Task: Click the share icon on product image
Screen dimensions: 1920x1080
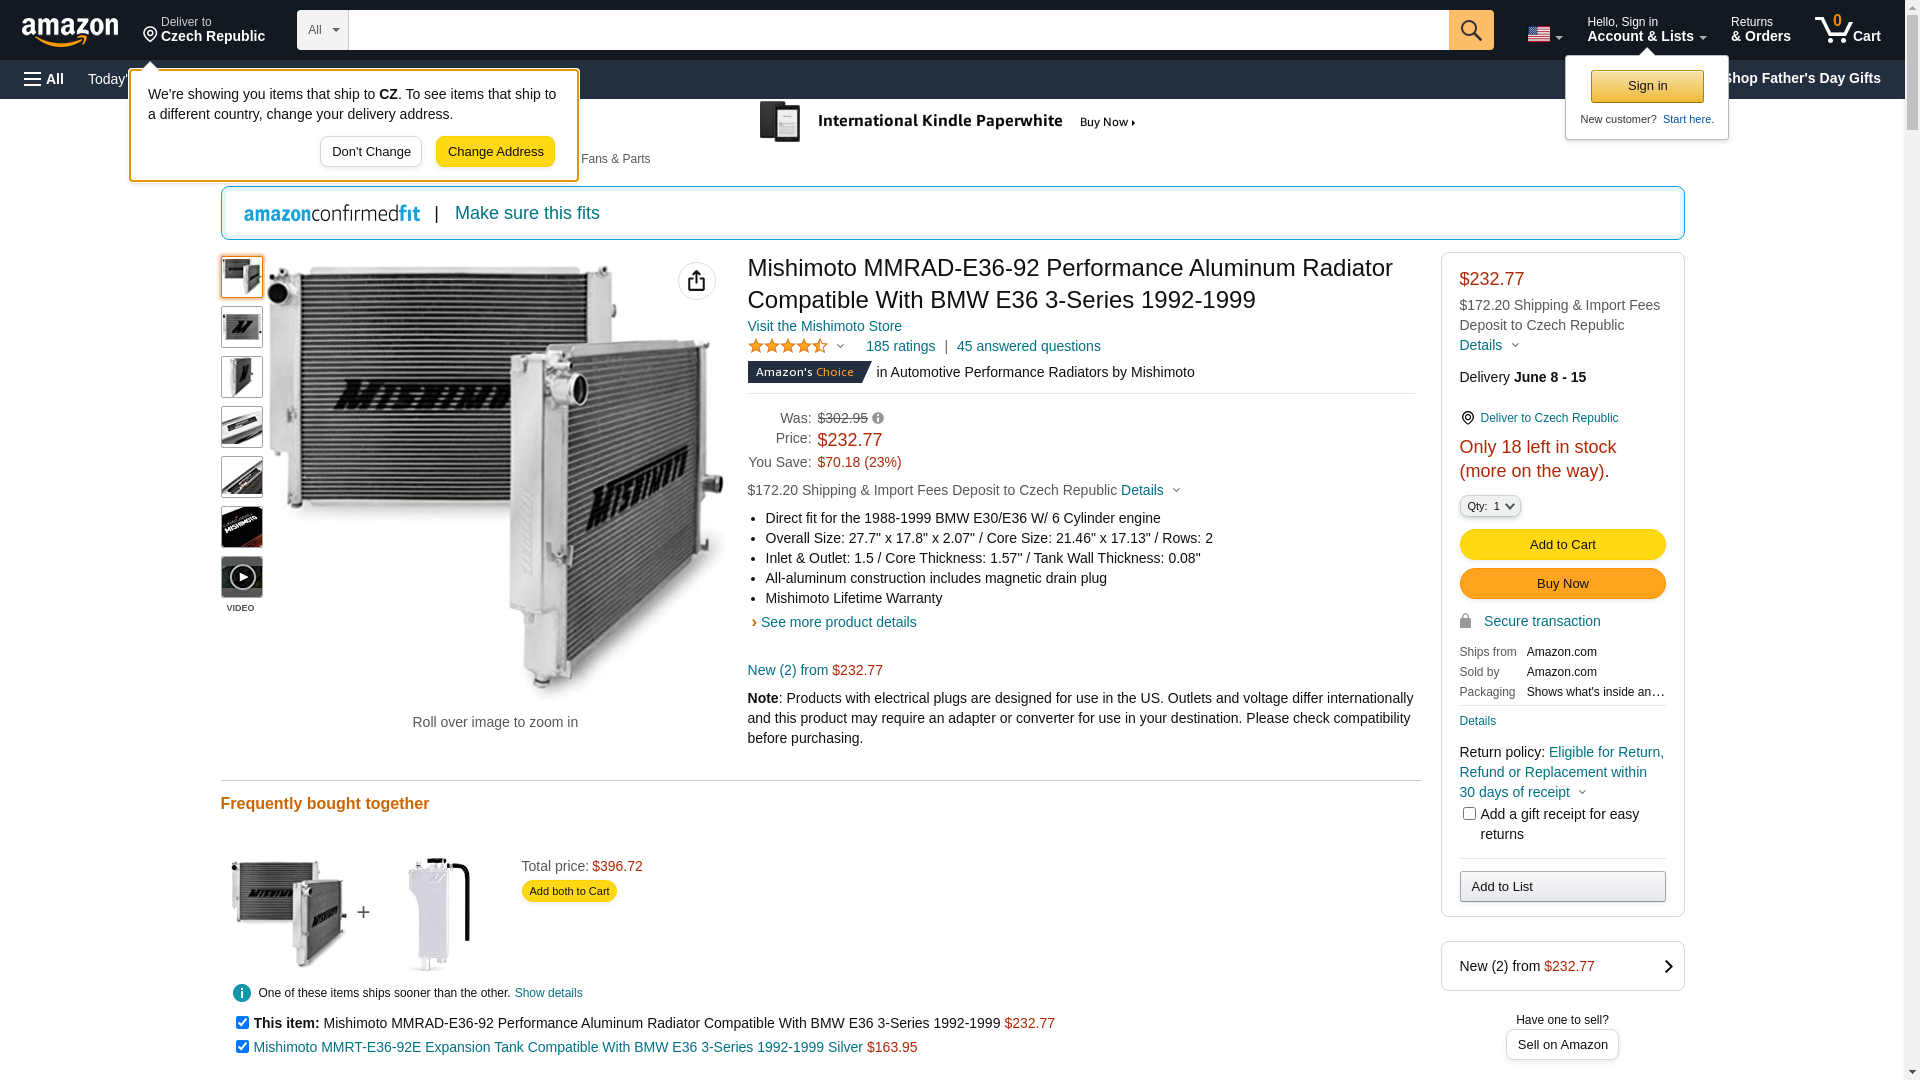Action: pyautogui.click(x=697, y=281)
